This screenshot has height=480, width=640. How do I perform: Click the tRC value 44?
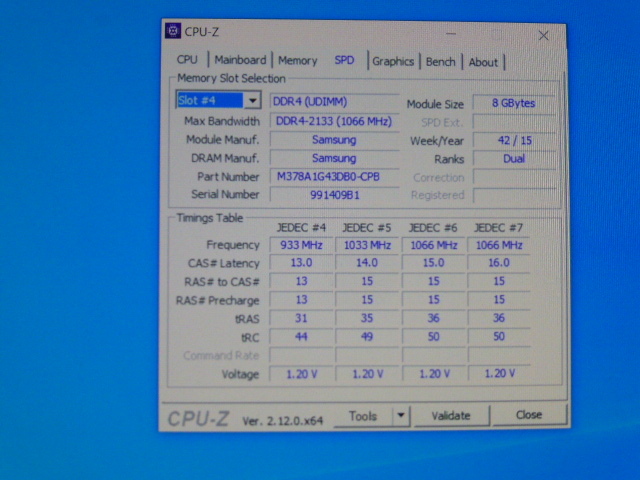coord(301,337)
